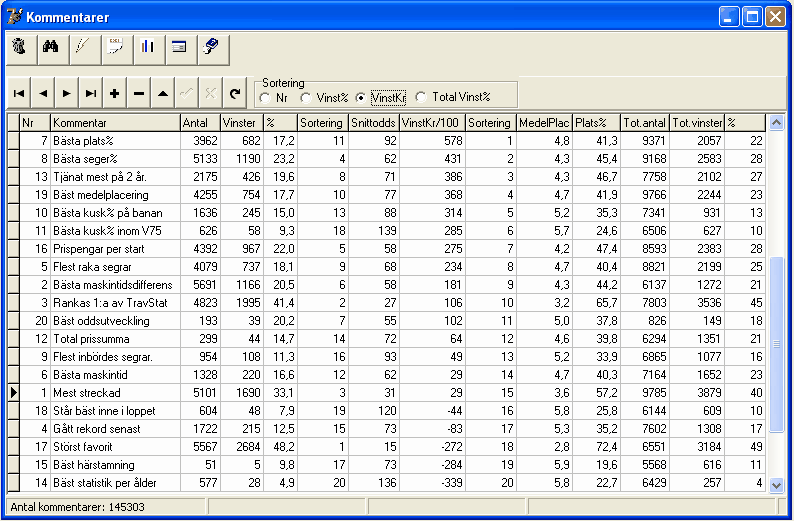794x521 pixels.
Task: Click the Antal column header
Action: [201, 123]
